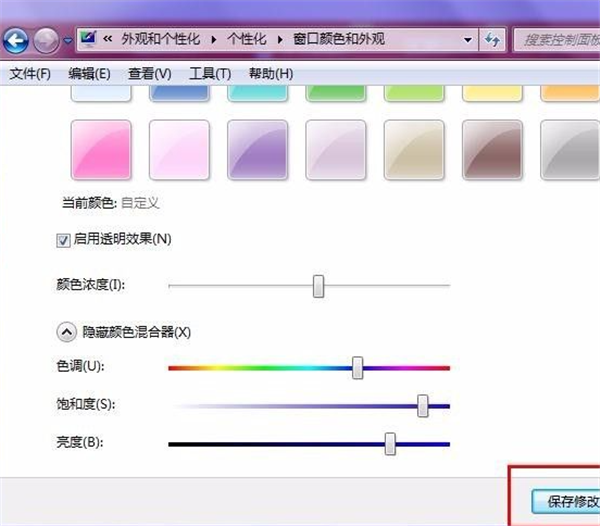Click the Back navigation arrow button

click(16, 41)
